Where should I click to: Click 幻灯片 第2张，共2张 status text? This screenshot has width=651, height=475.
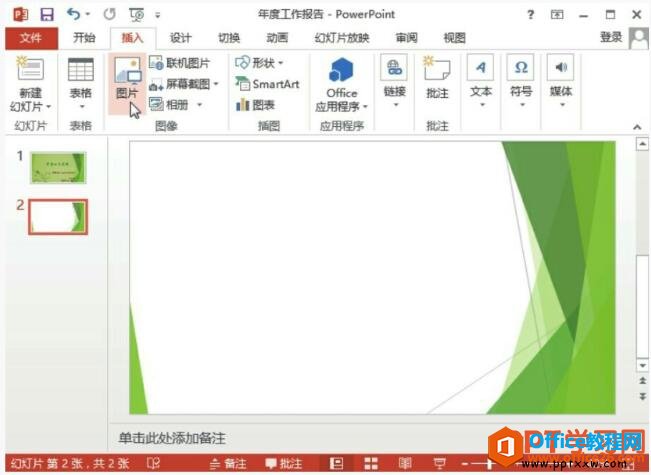[70, 463]
